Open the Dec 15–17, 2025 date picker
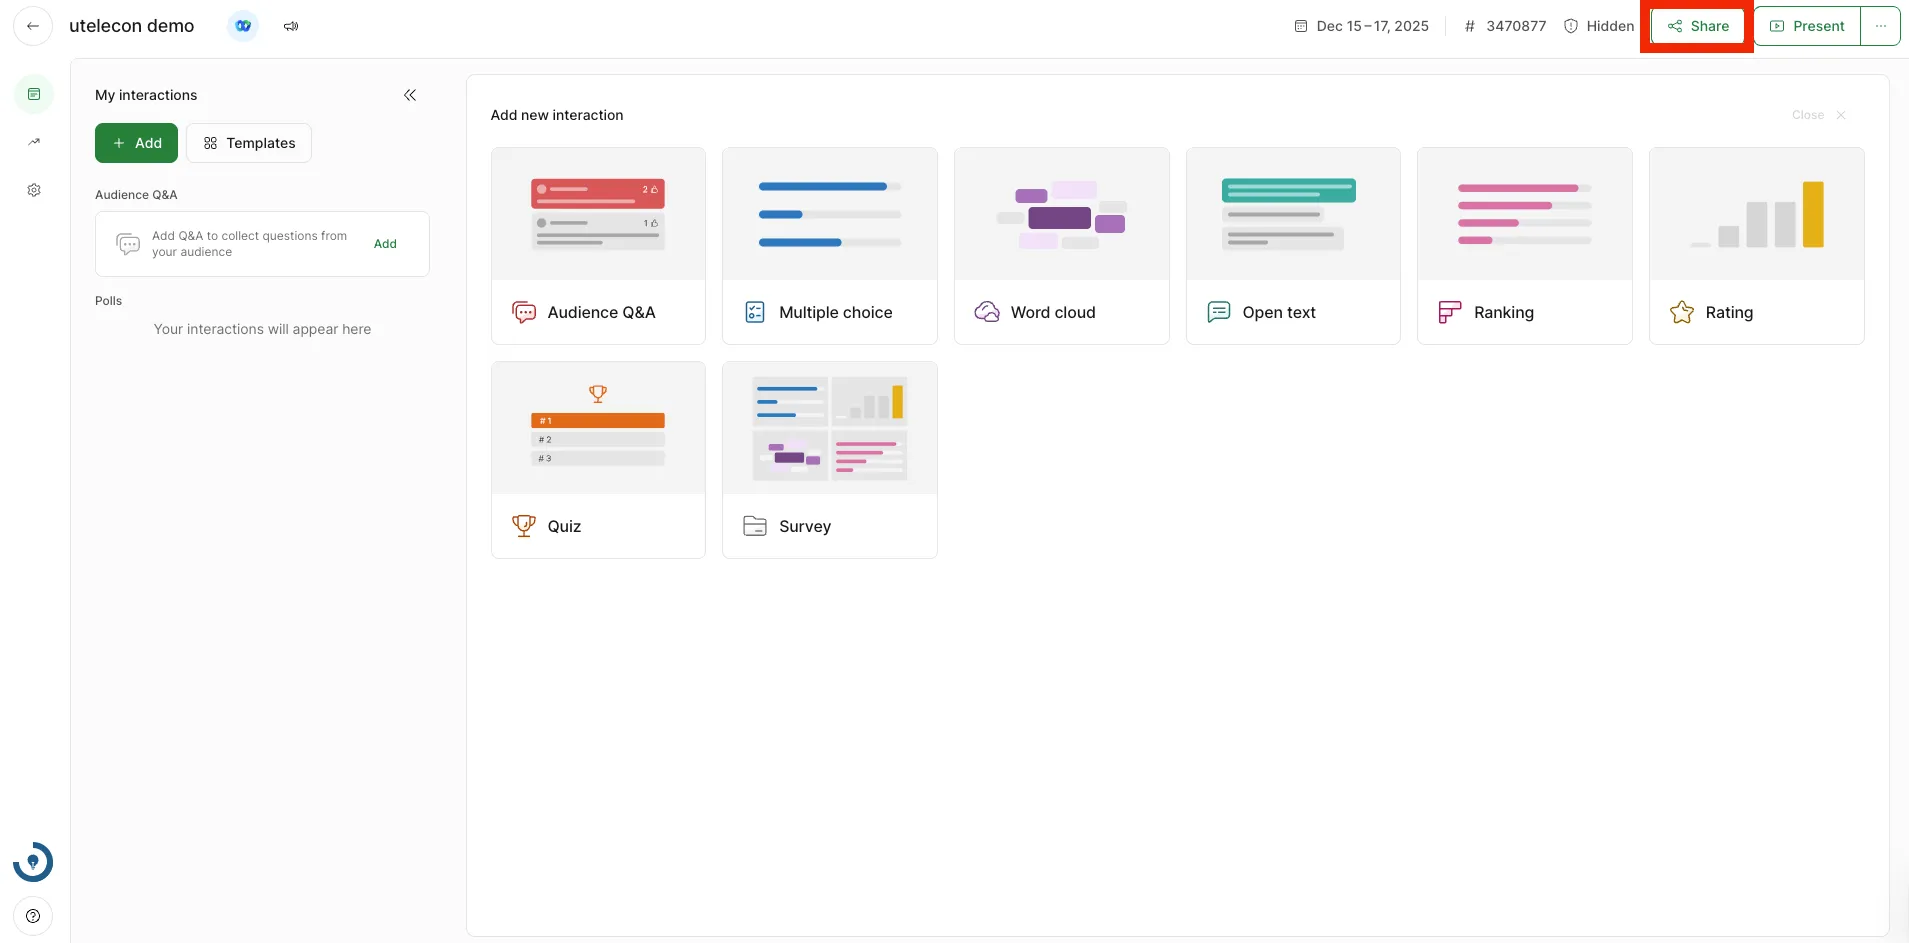Image resolution: width=1909 pixels, height=943 pixels. pos(1362,26)
